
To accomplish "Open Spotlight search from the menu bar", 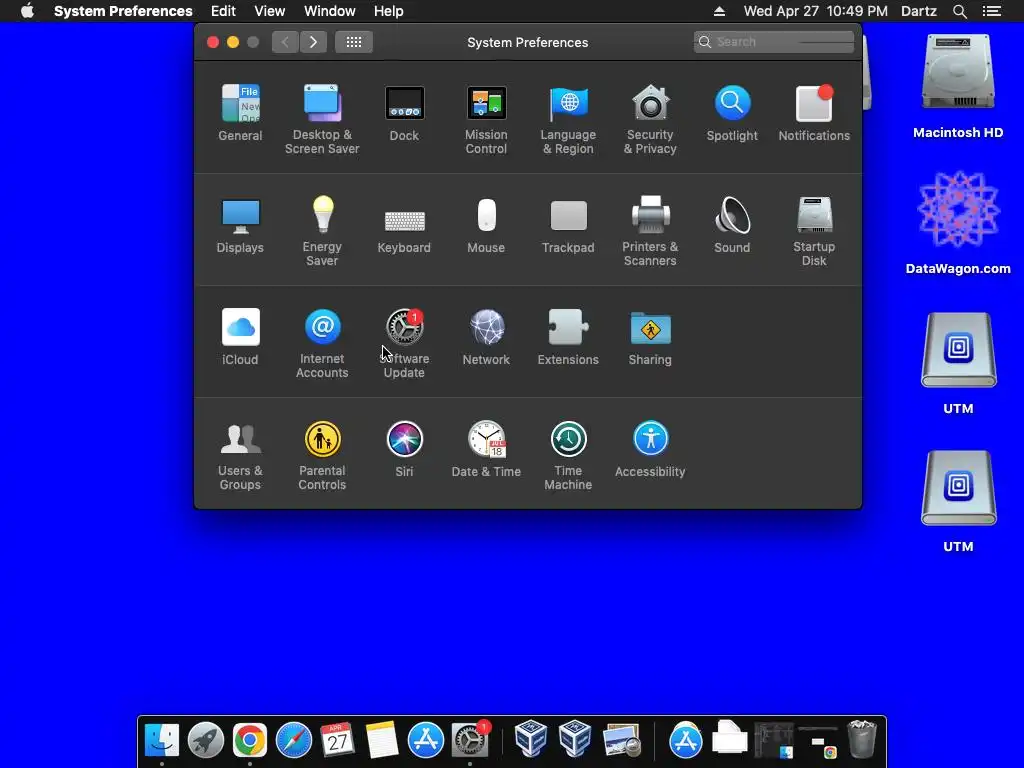I will [x=960, y=11].
